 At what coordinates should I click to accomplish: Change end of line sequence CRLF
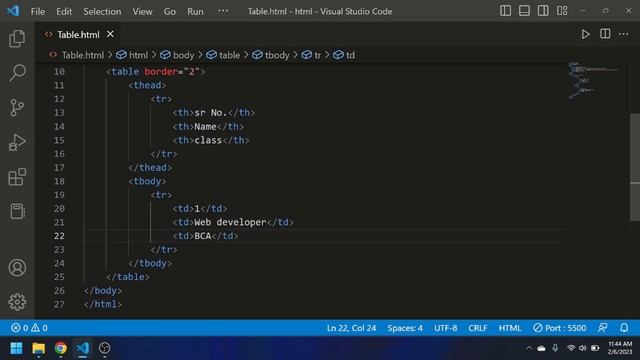tap(478, 328)
